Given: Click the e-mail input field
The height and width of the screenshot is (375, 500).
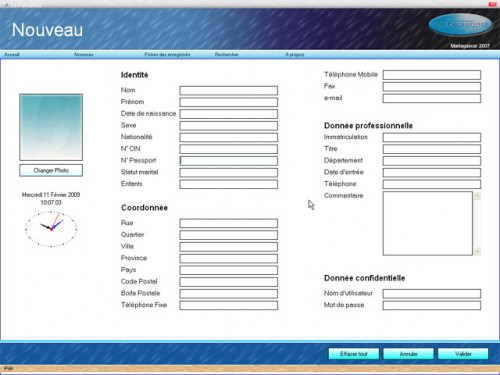Looking at the screenshot, I should click(432, 98).
